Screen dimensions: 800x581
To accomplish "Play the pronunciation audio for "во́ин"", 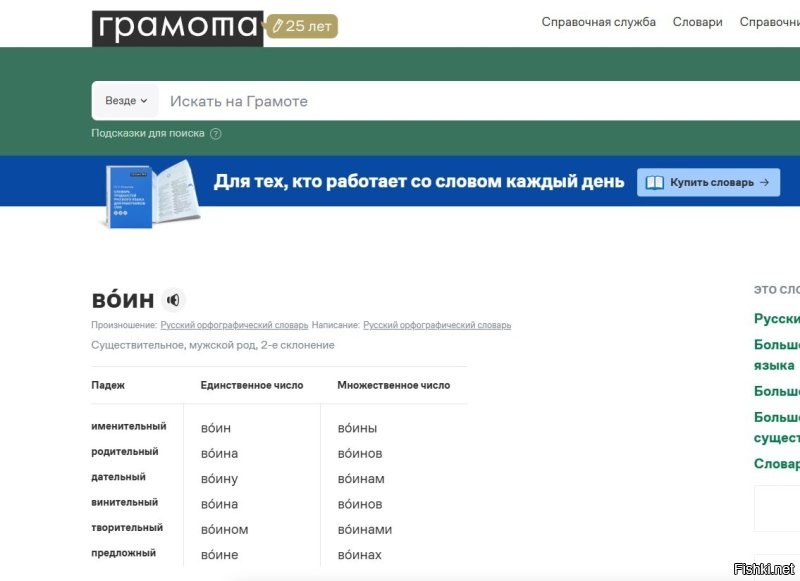I will point(174,299).
